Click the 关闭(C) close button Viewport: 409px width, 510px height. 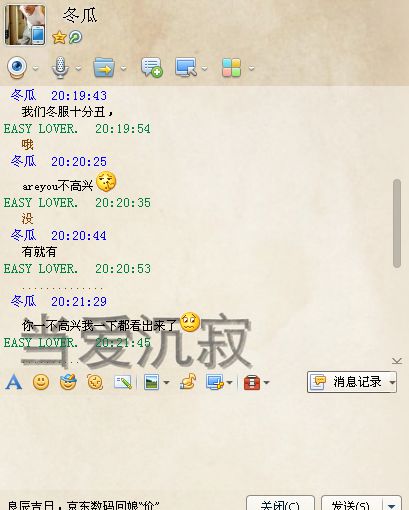click(280, 504)
